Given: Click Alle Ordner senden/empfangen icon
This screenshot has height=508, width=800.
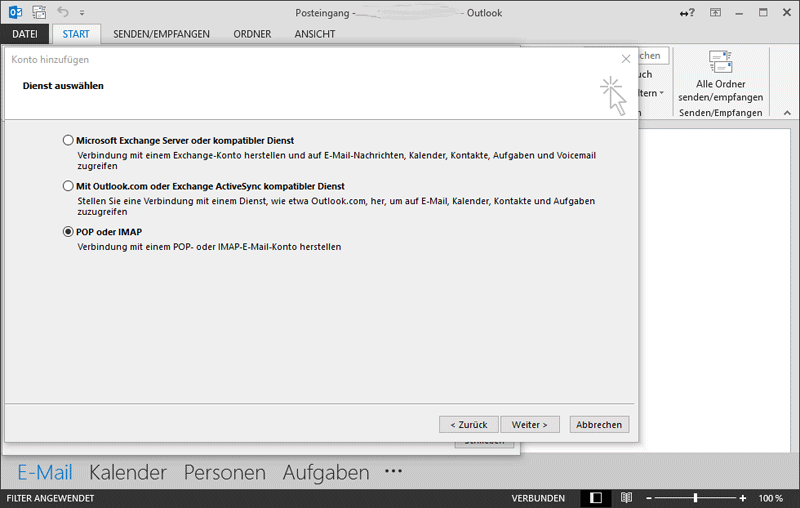Looking at the screenshot, I should (719, 66).
